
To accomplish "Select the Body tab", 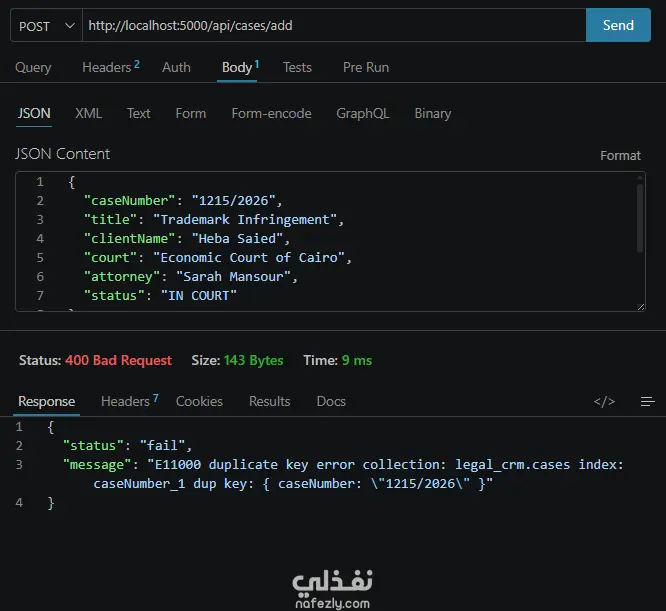I will 240,67.
